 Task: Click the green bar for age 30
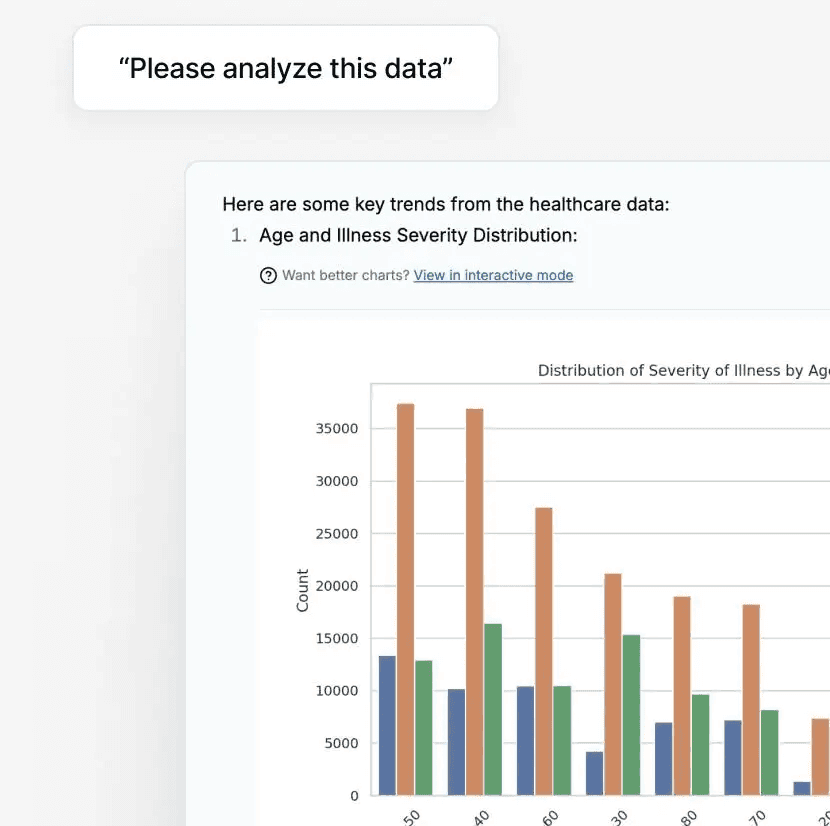click(x=631, y=715)
